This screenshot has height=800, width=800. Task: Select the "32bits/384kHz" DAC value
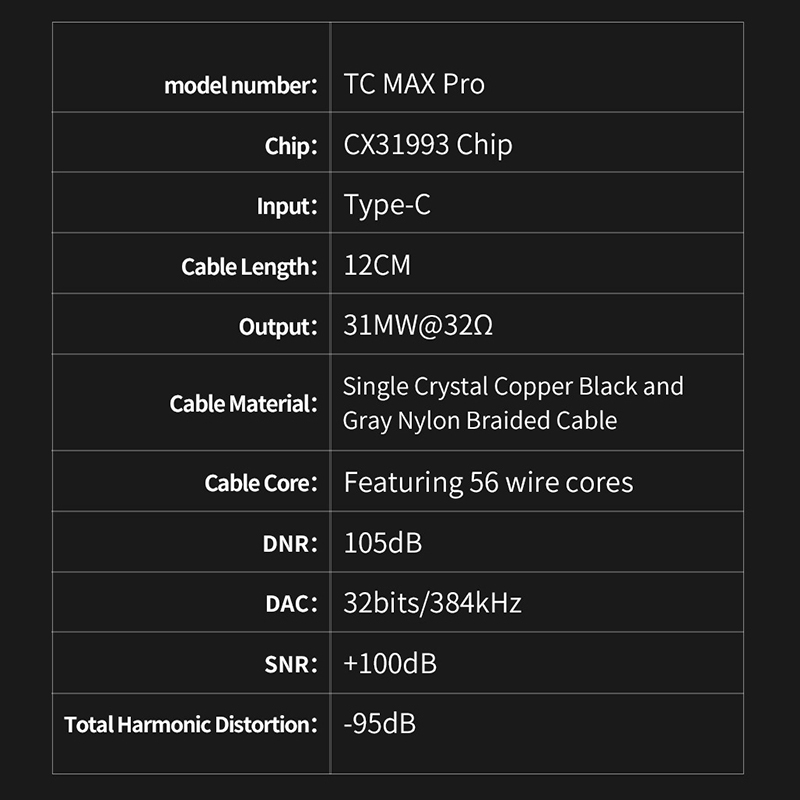tap(432, 603)
